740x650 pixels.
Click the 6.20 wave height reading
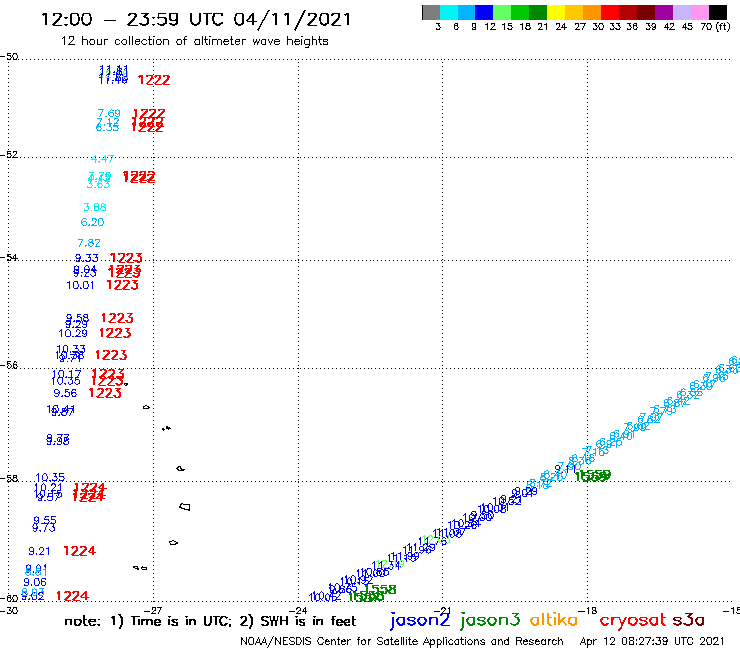[92, 222]
